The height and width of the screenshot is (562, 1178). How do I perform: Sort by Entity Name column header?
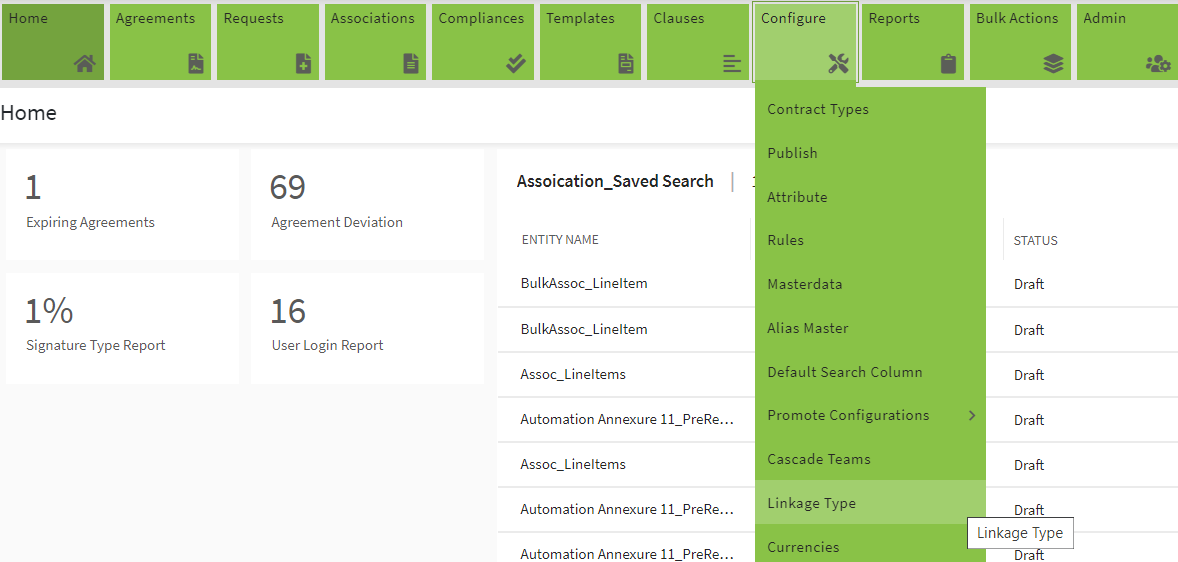[560, 240]
